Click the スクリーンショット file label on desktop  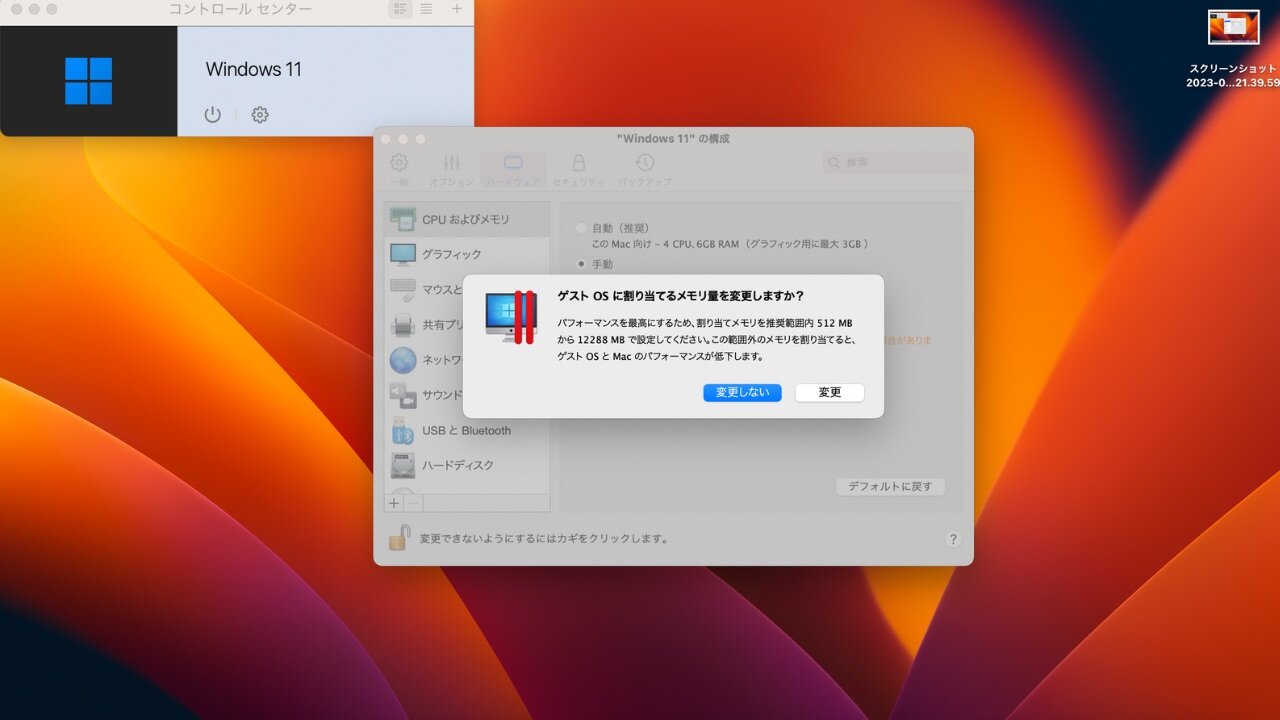1233,76
